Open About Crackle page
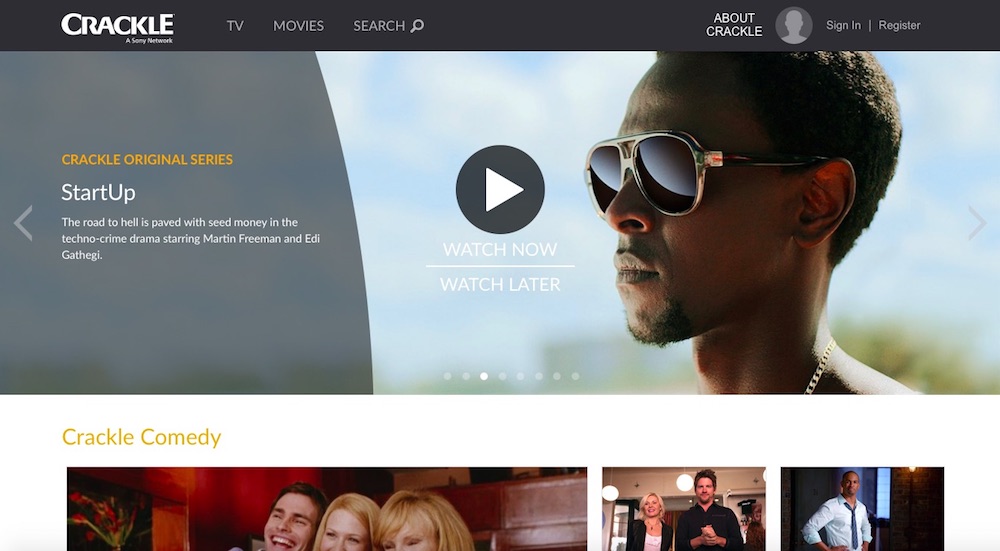Image resolution: width=1000 pixels, height=551 pixels. 734,25
